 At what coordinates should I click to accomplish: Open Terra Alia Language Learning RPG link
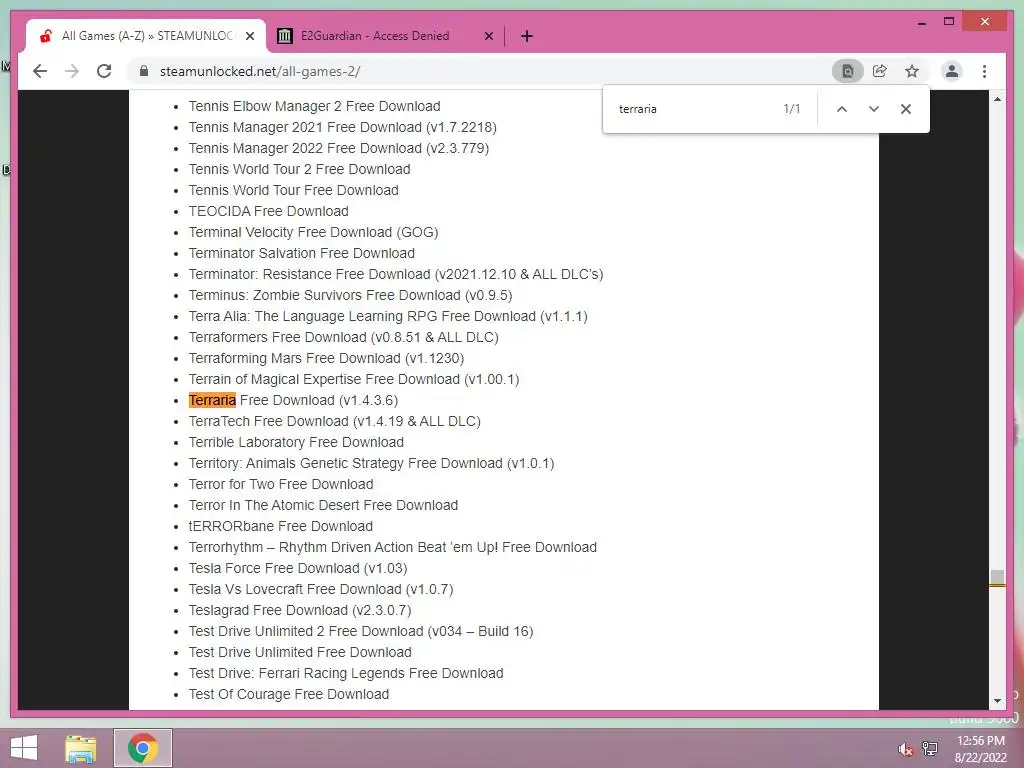[388, 316]
